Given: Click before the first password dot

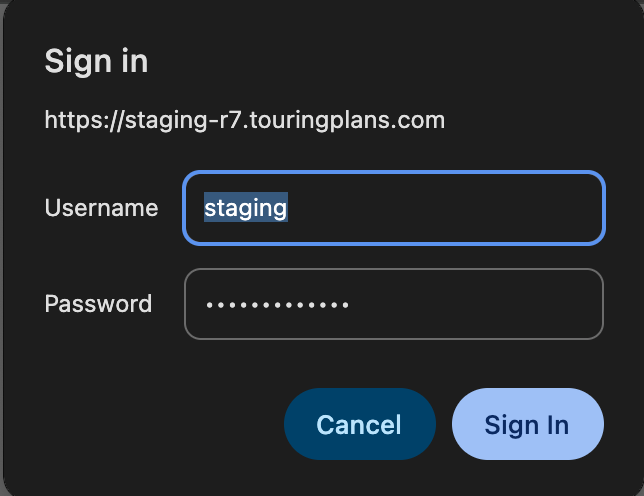Looking at the screenshot, I should tap(201, 304).
